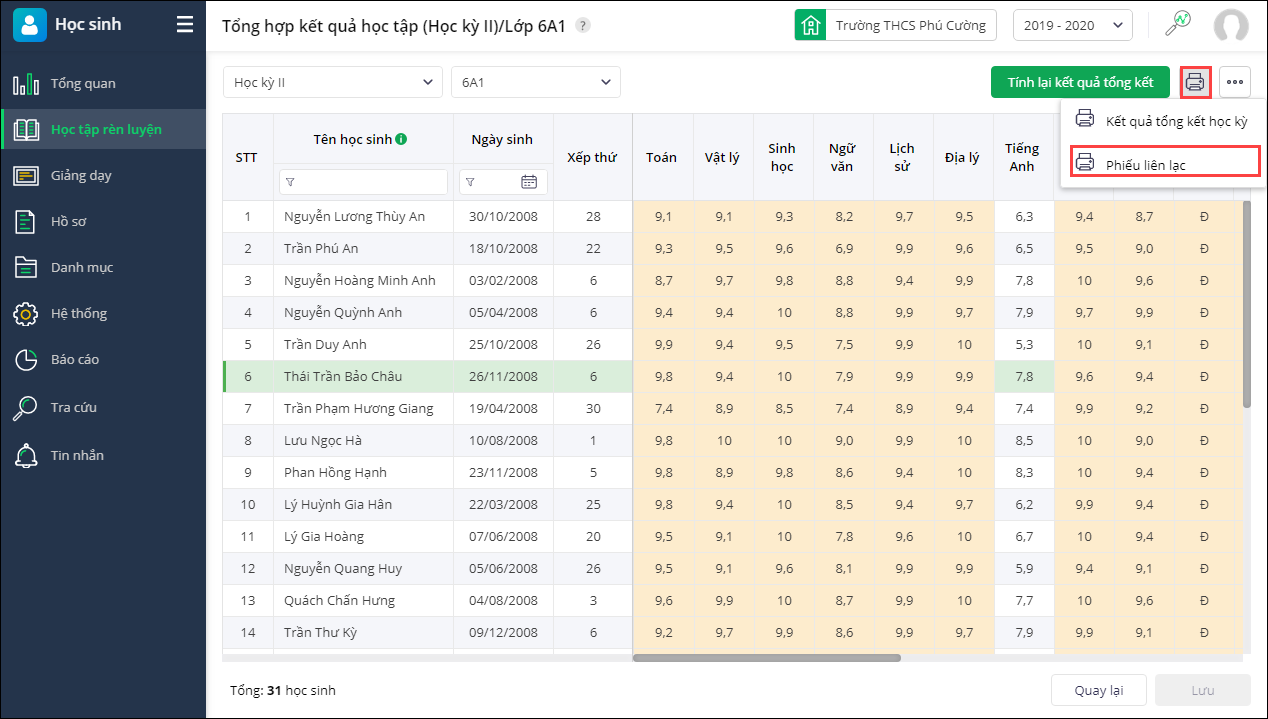Expand the Học kỳ II semester dropdown
Screen dimensions: 1268x719
pyautogui.click(x=332, y=82)
